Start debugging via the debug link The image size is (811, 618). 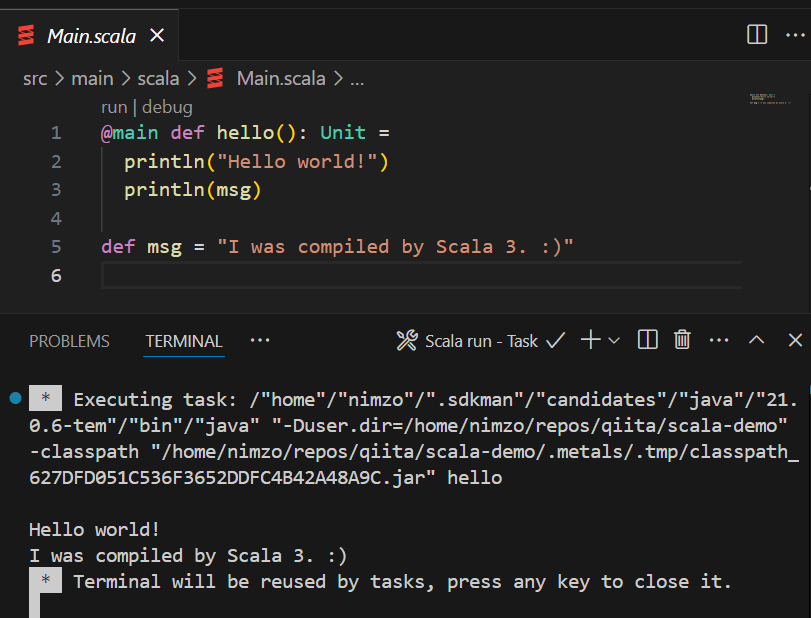[167, 106]
